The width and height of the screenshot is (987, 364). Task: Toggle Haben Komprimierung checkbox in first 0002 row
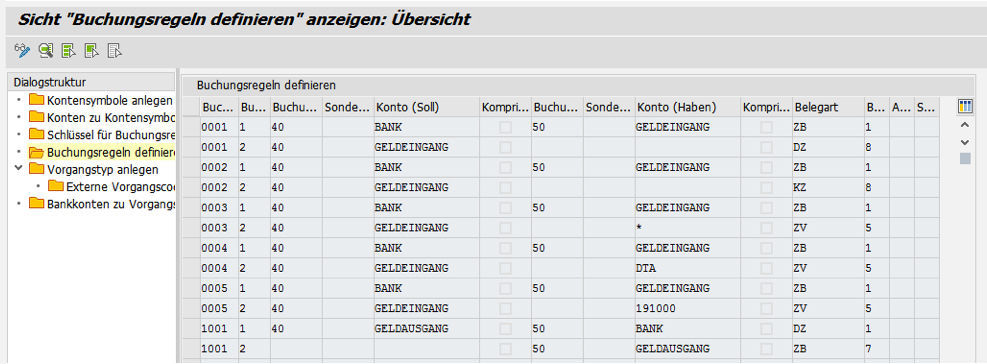point(766,168)
